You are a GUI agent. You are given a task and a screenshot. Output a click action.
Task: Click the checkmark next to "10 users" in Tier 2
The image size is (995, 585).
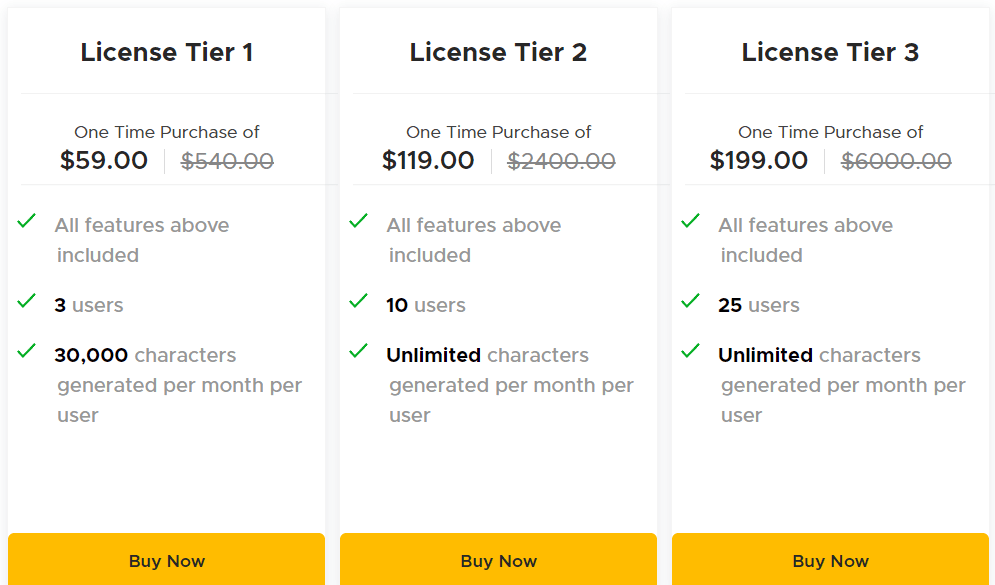click(x=358, y=300)
